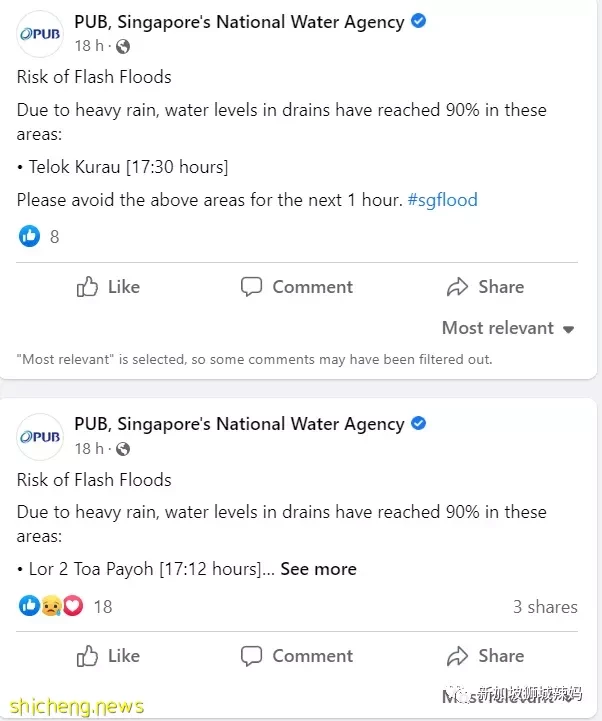Open the #sgflood hashtag link
The image size is (602, 721).
(x=442, y=200)
